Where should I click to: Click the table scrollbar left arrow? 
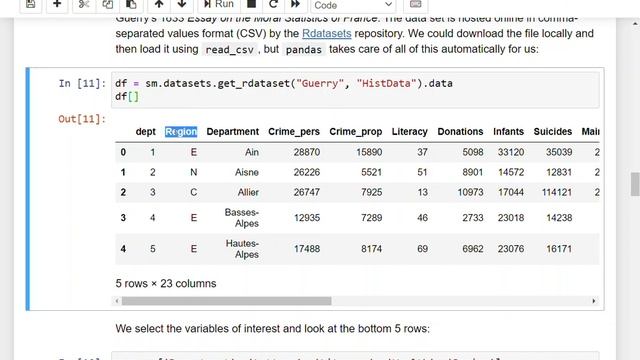pyautogui.click(x=117, y=301)
